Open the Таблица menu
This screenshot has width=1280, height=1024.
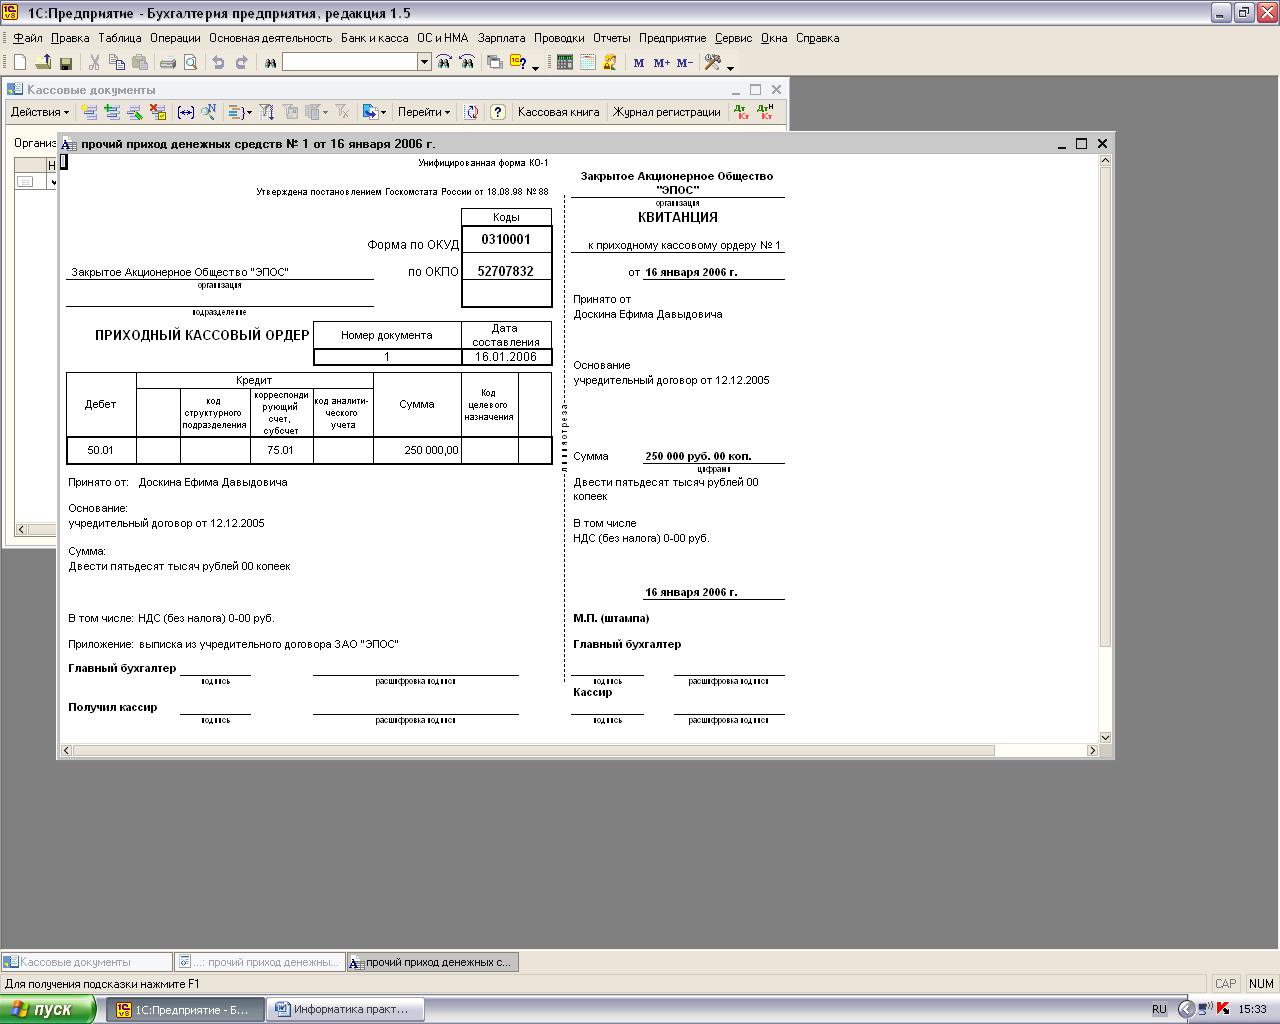tap(120, 38)
